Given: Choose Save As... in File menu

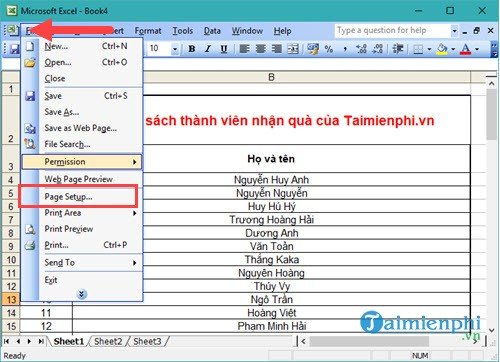Looking at the screenshot, I should click(x=82, y=112).
